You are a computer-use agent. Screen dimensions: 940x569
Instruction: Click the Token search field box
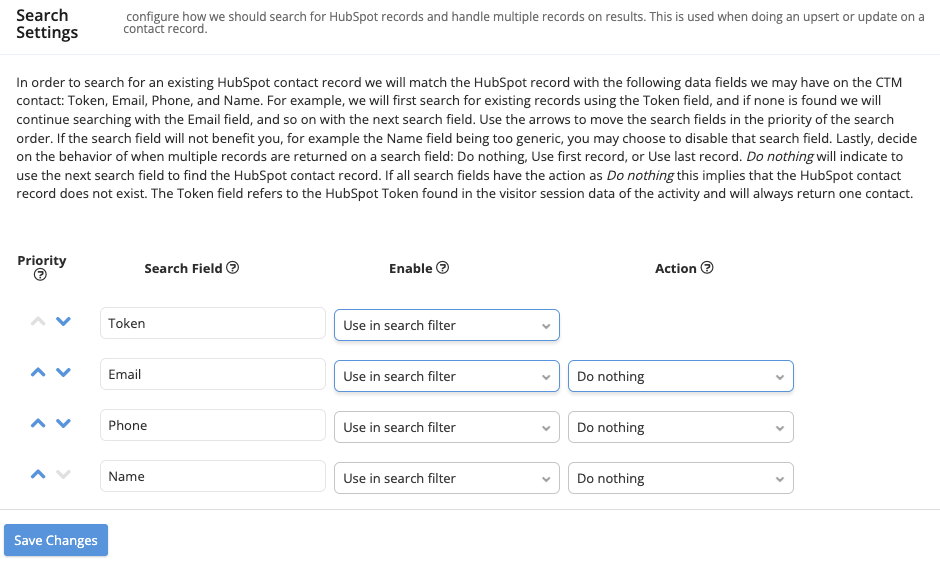point(213,323)
